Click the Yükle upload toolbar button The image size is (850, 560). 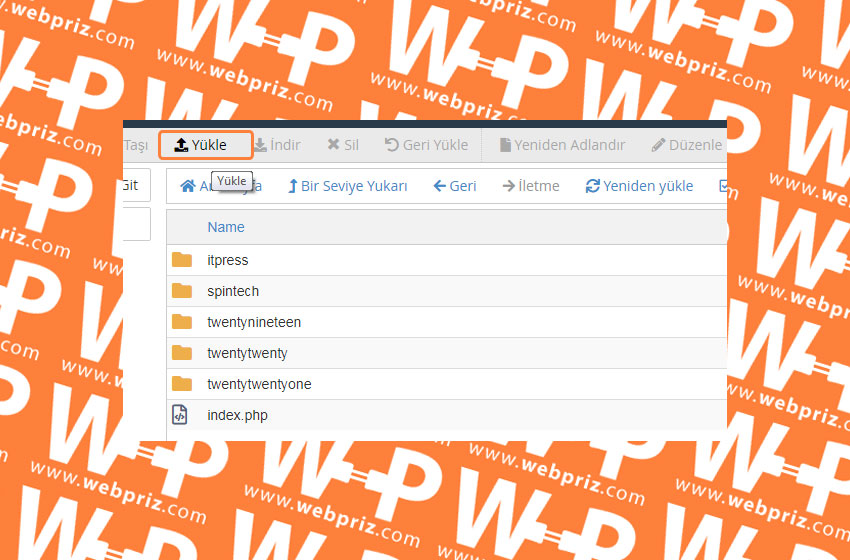tap(205, 145)
